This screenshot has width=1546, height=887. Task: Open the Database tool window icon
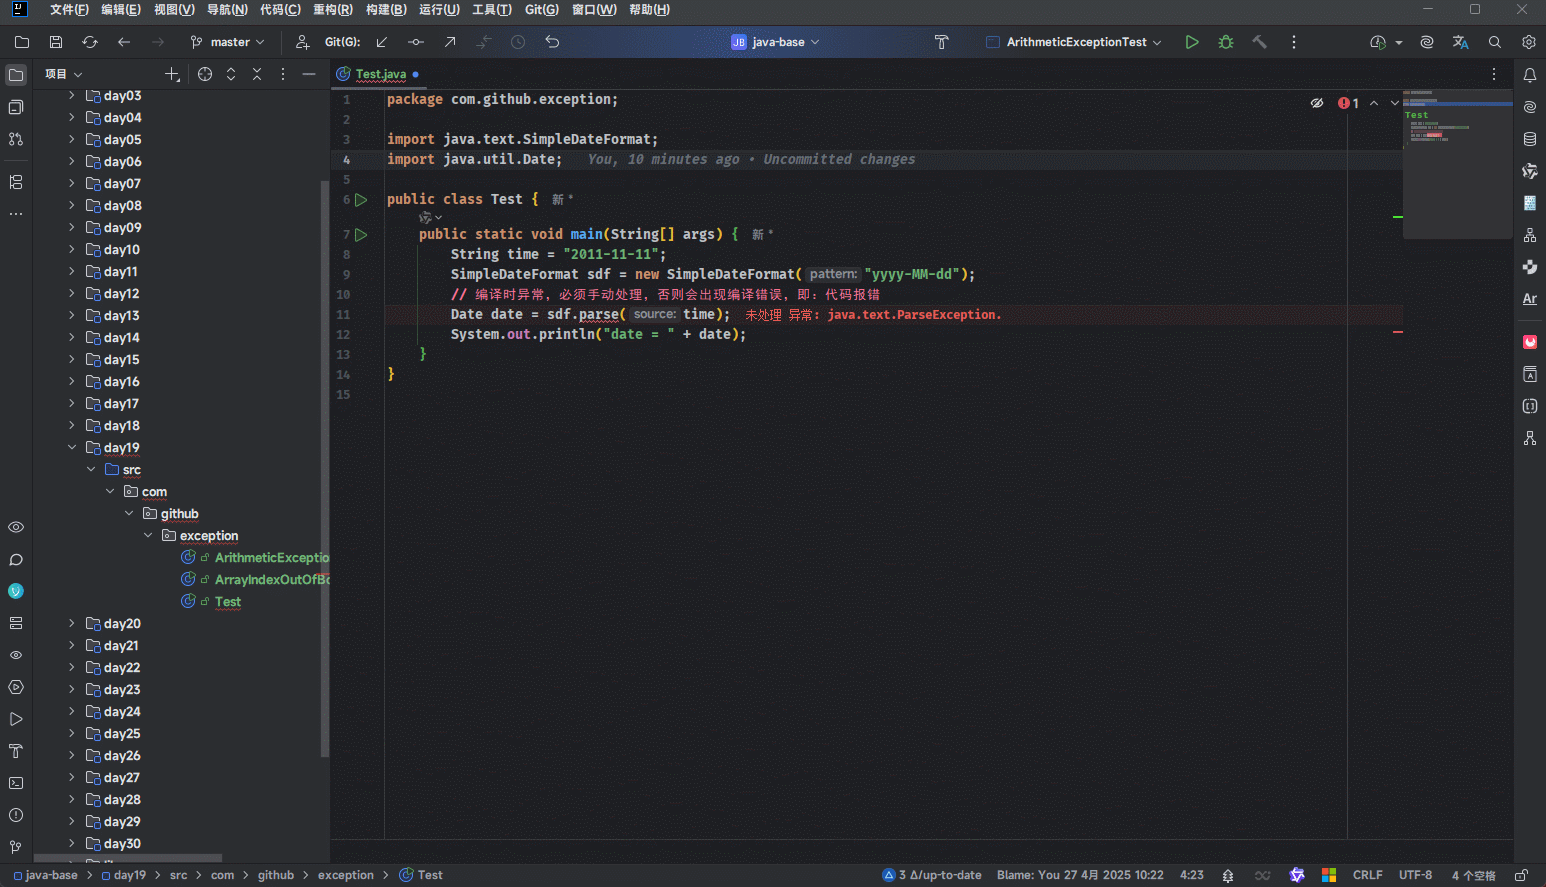(1529, 139)
